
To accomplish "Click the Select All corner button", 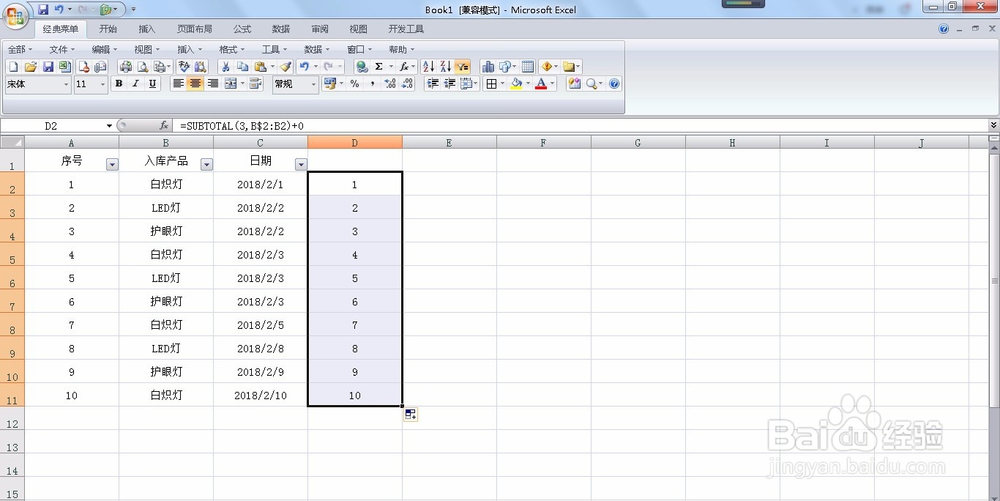I will pyautogui.click(x=12, y=142).
